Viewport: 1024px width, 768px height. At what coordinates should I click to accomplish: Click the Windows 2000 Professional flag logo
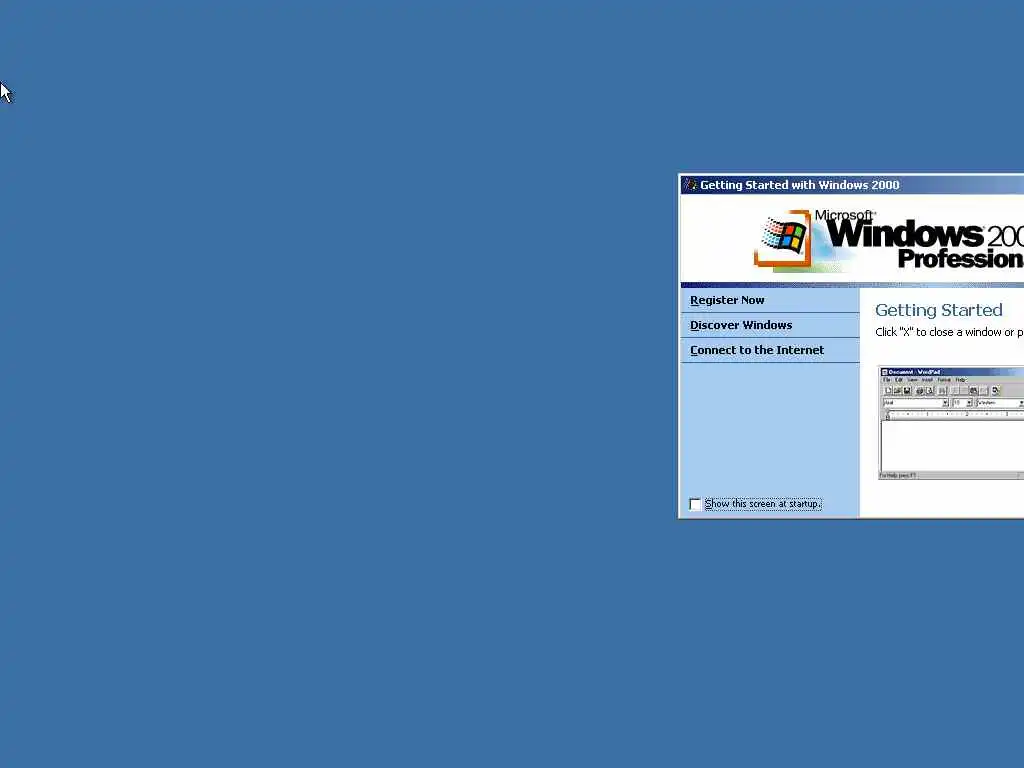(783, 239)
